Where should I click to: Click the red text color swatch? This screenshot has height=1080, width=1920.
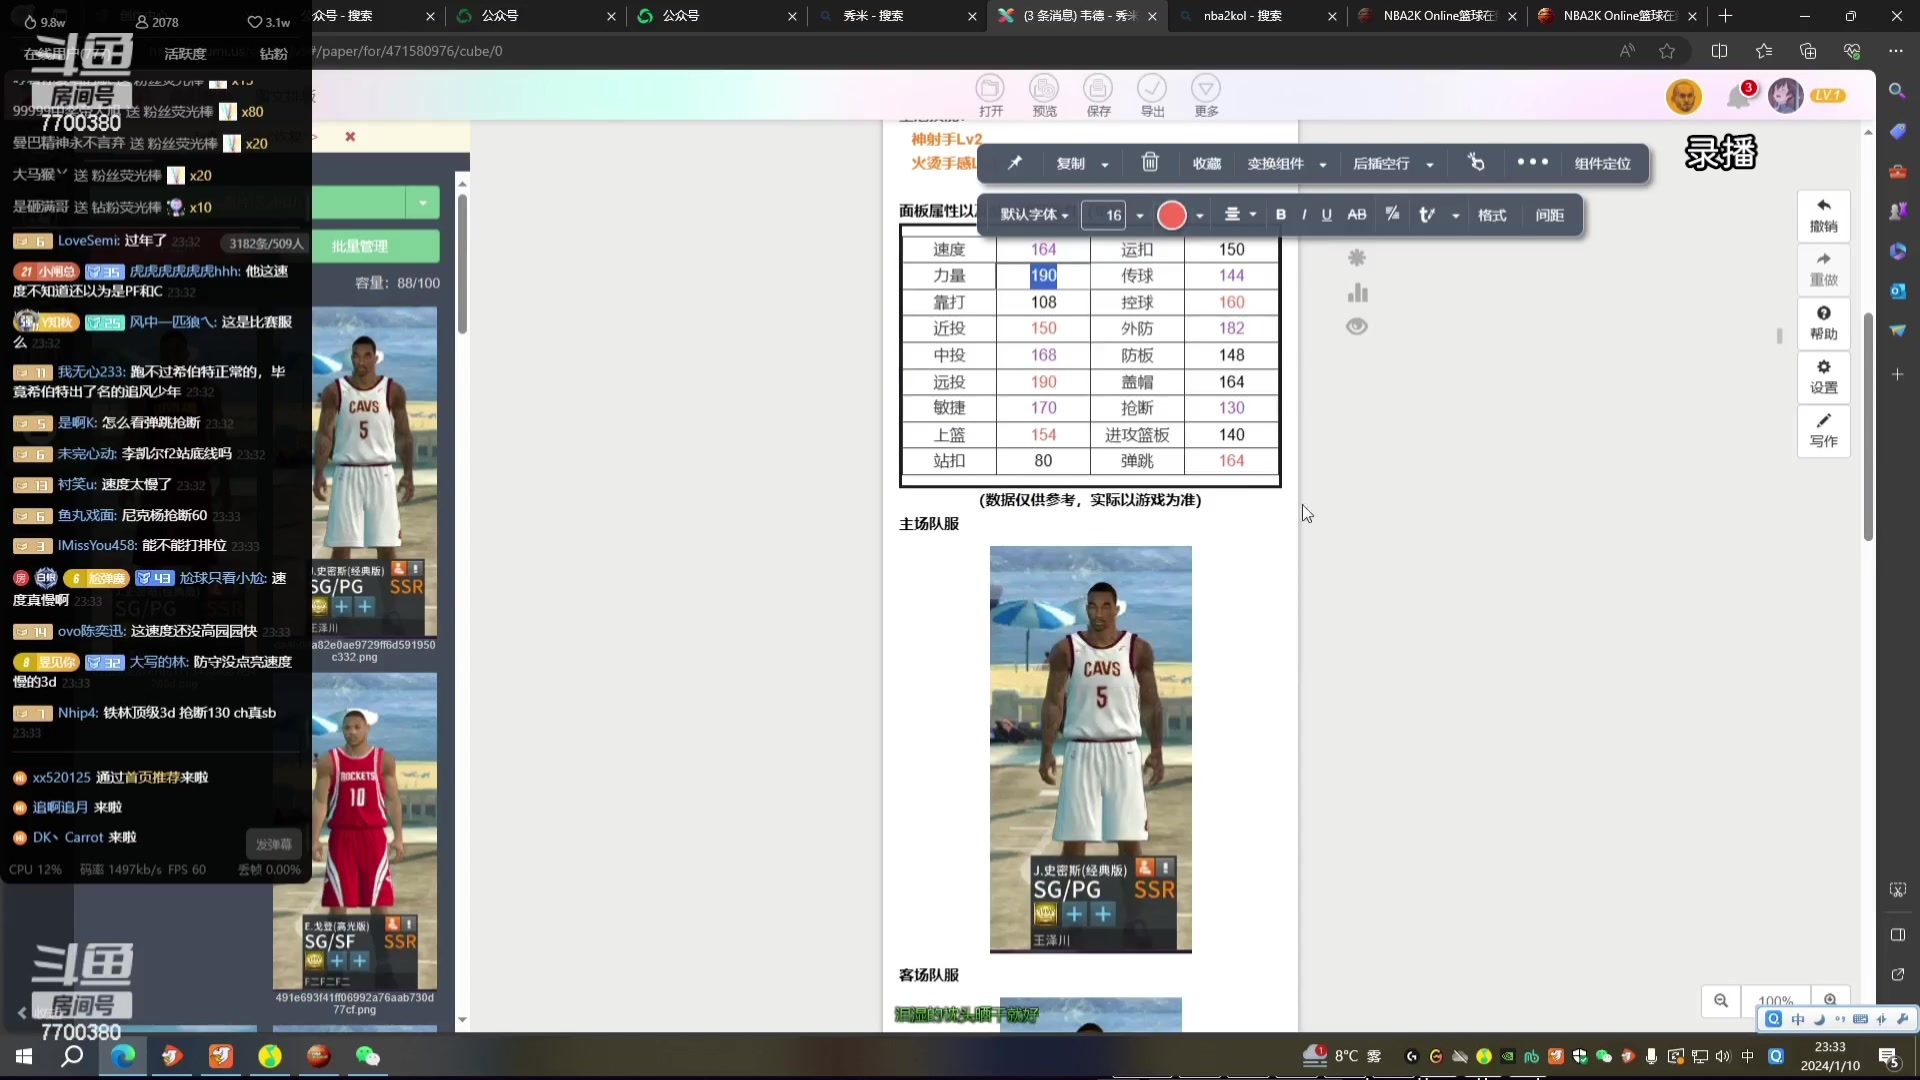point(1172,215)
